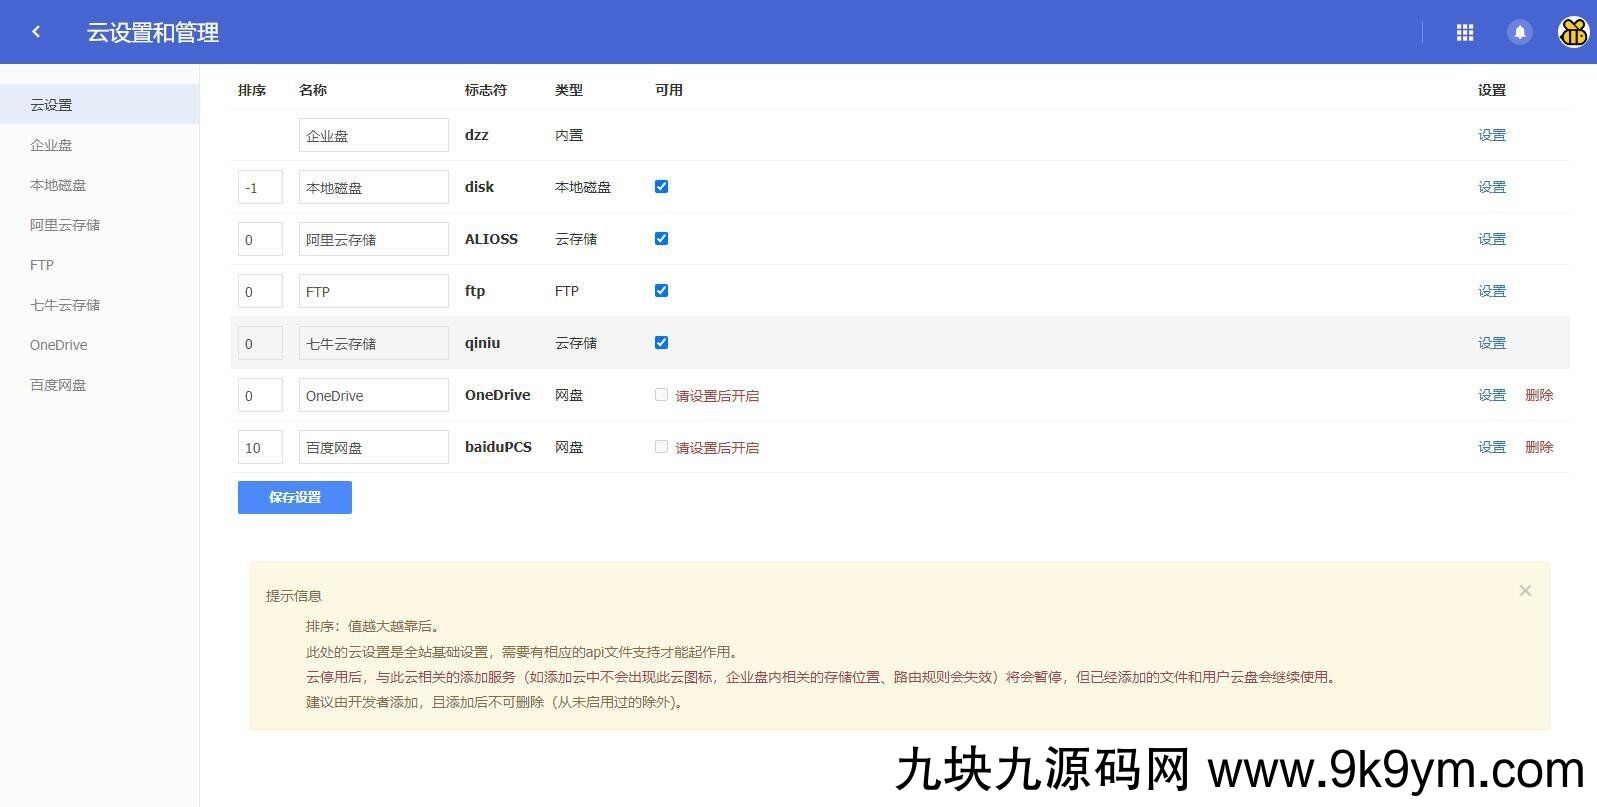Open the apps grid menu
This screenshot has height=807, width=1597.
(x=1465, y=33)
